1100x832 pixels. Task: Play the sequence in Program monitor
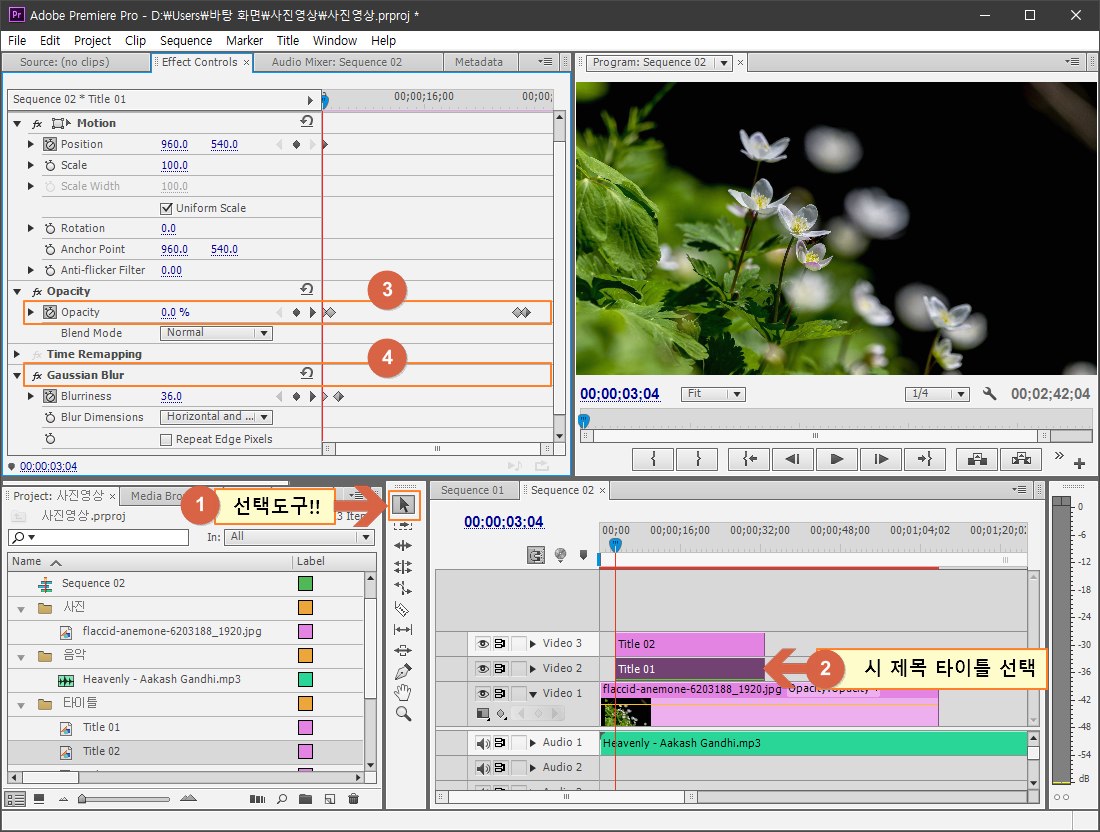point(836,459)
